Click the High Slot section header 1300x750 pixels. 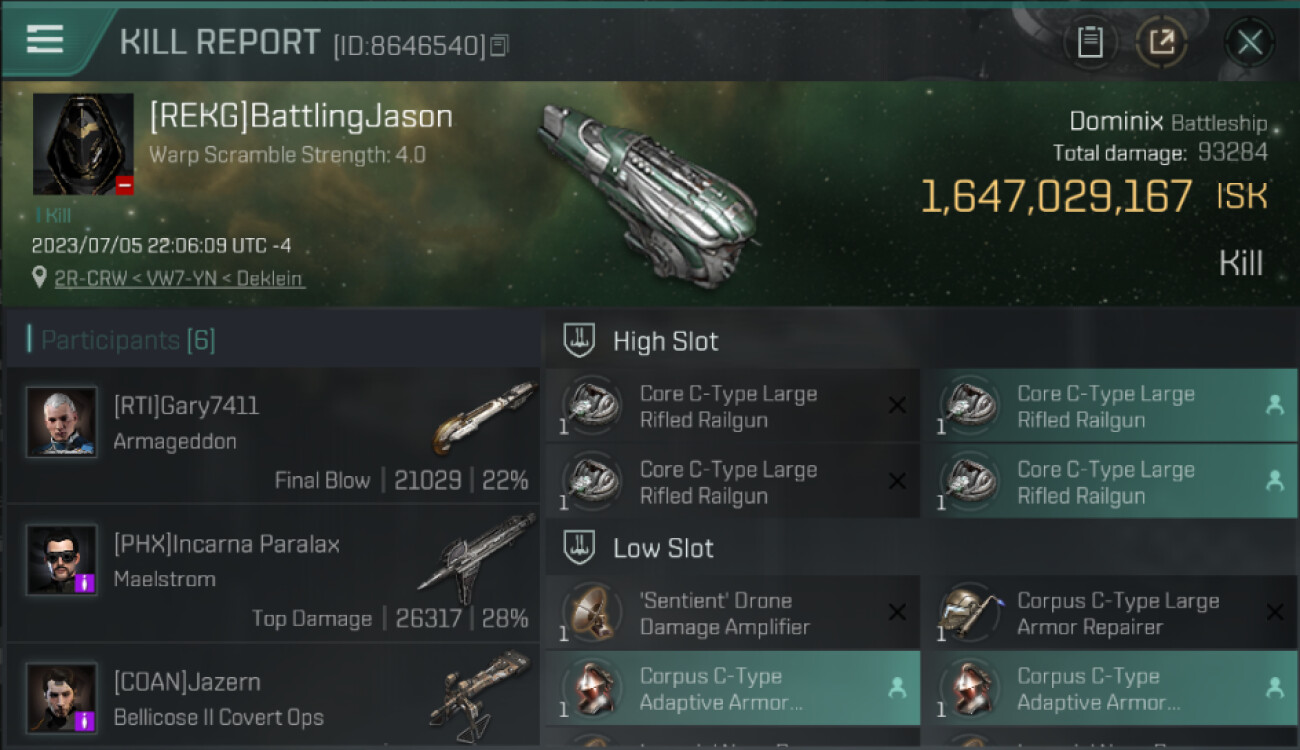(x=665, y=341)
